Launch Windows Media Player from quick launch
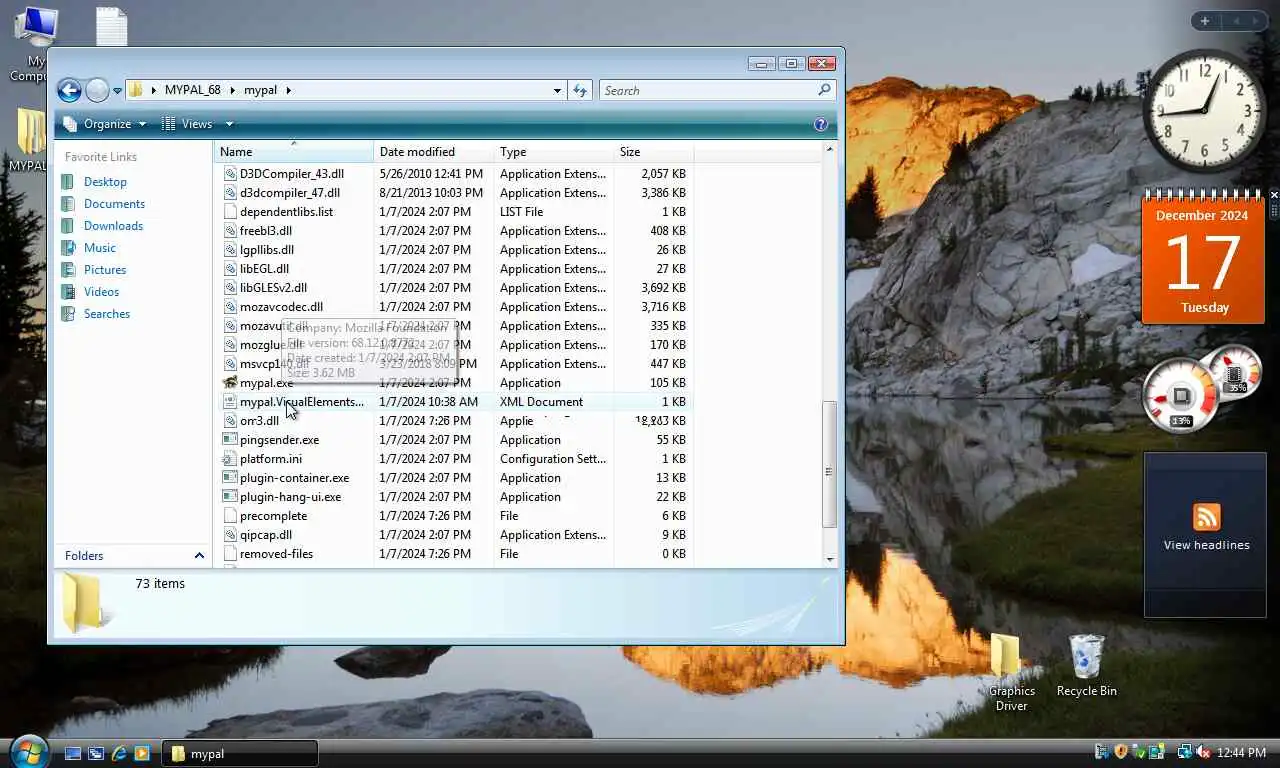This screenshot has width=1280, height=768. [x=142, y=753]
